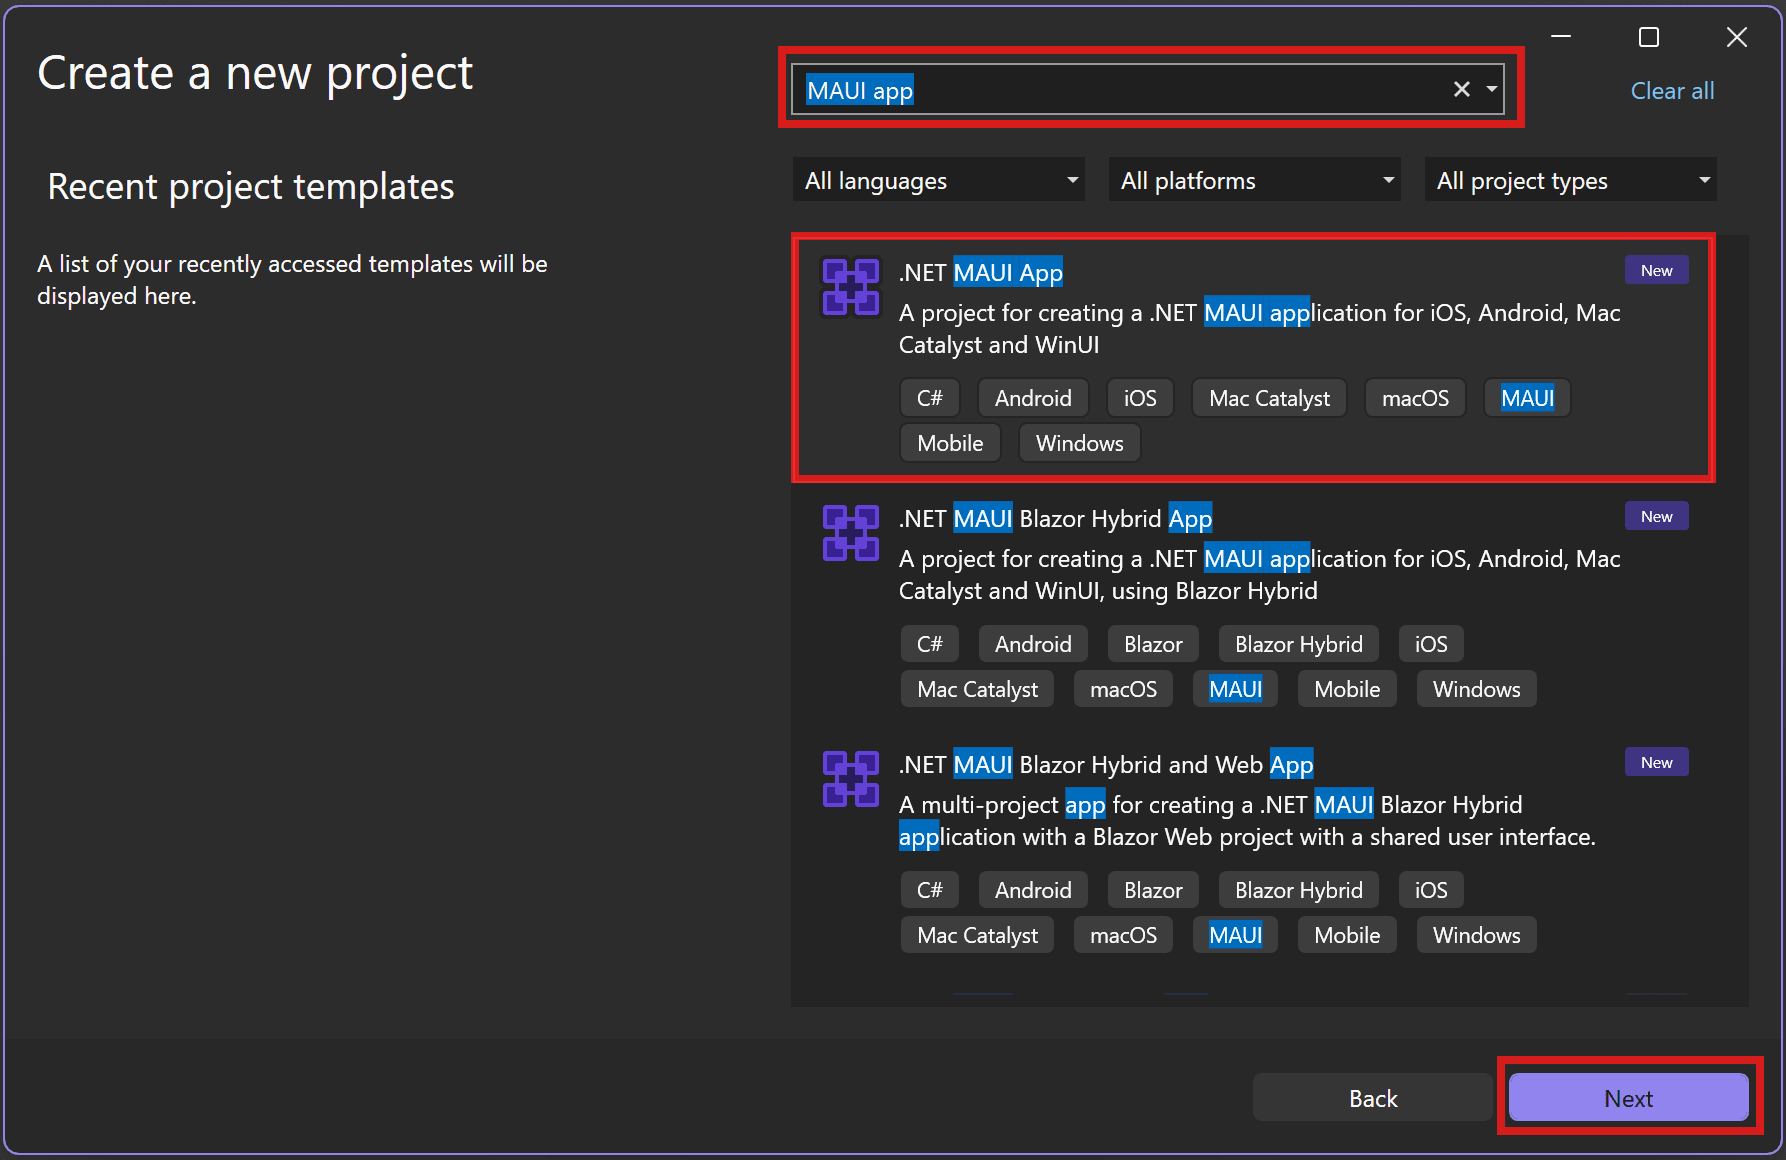
Task: Click Mac Catalyst tag under MAUI Blazor Hybrid App
Action: [x=977, y=689]
